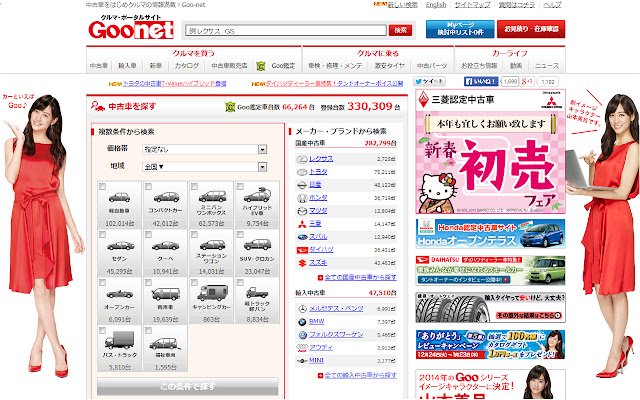Check the 福祉車両 checkbox

click(149, 331)
